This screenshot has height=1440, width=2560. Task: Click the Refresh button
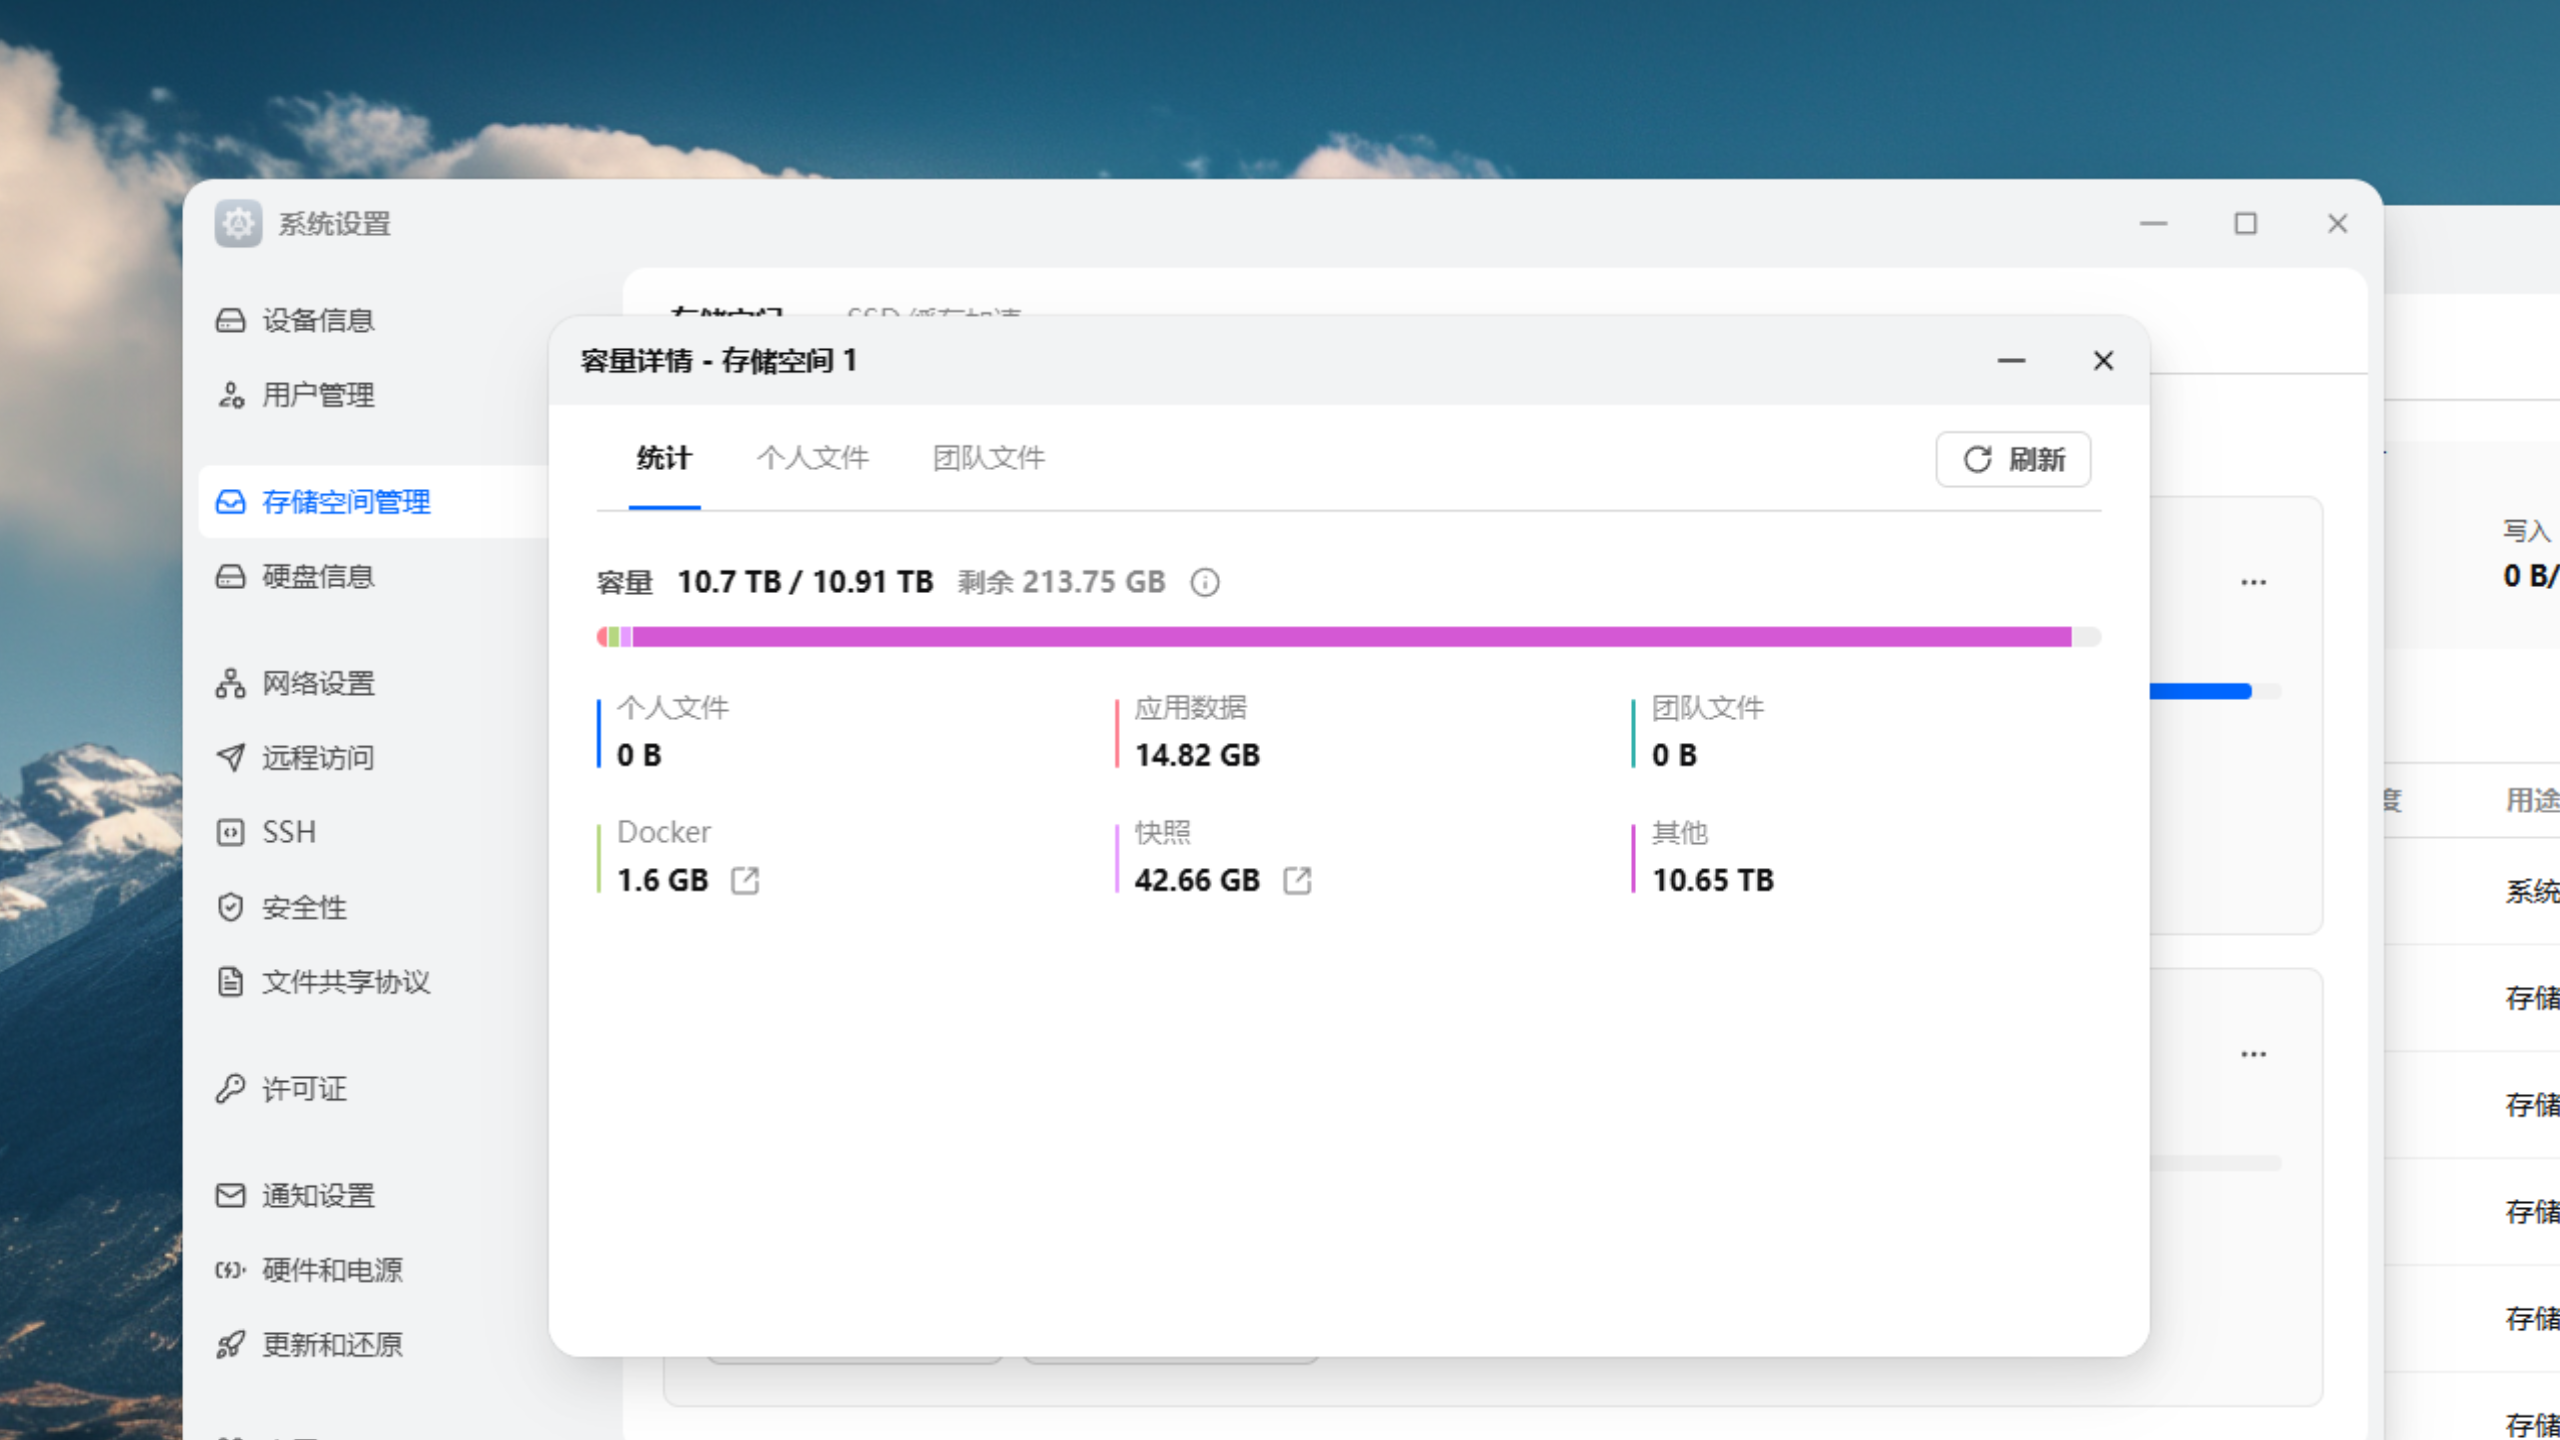coord(2013,459)
